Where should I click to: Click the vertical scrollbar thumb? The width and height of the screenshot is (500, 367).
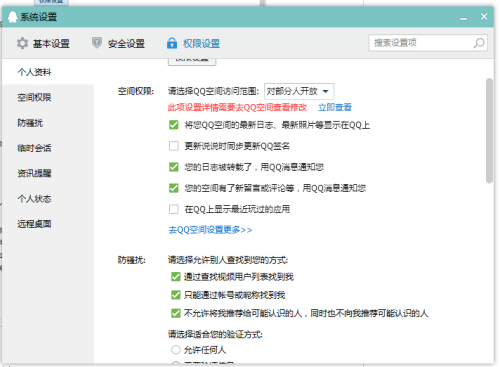tap(489, 131)
